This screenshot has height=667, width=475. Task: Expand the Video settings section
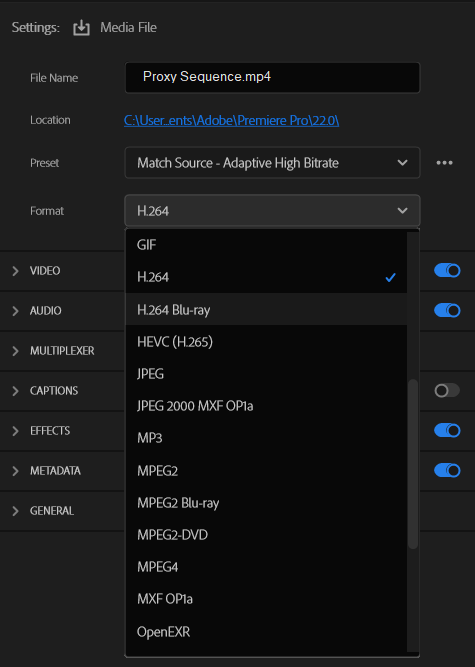point(15,271)
